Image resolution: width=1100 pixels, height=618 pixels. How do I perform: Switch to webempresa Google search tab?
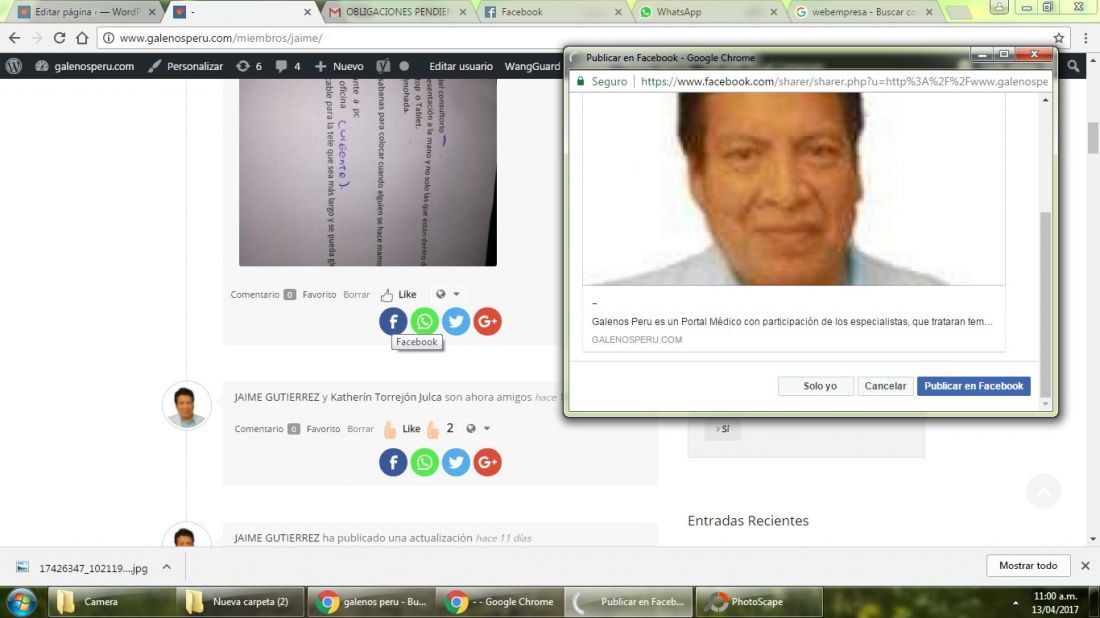(x=864, y=12)
